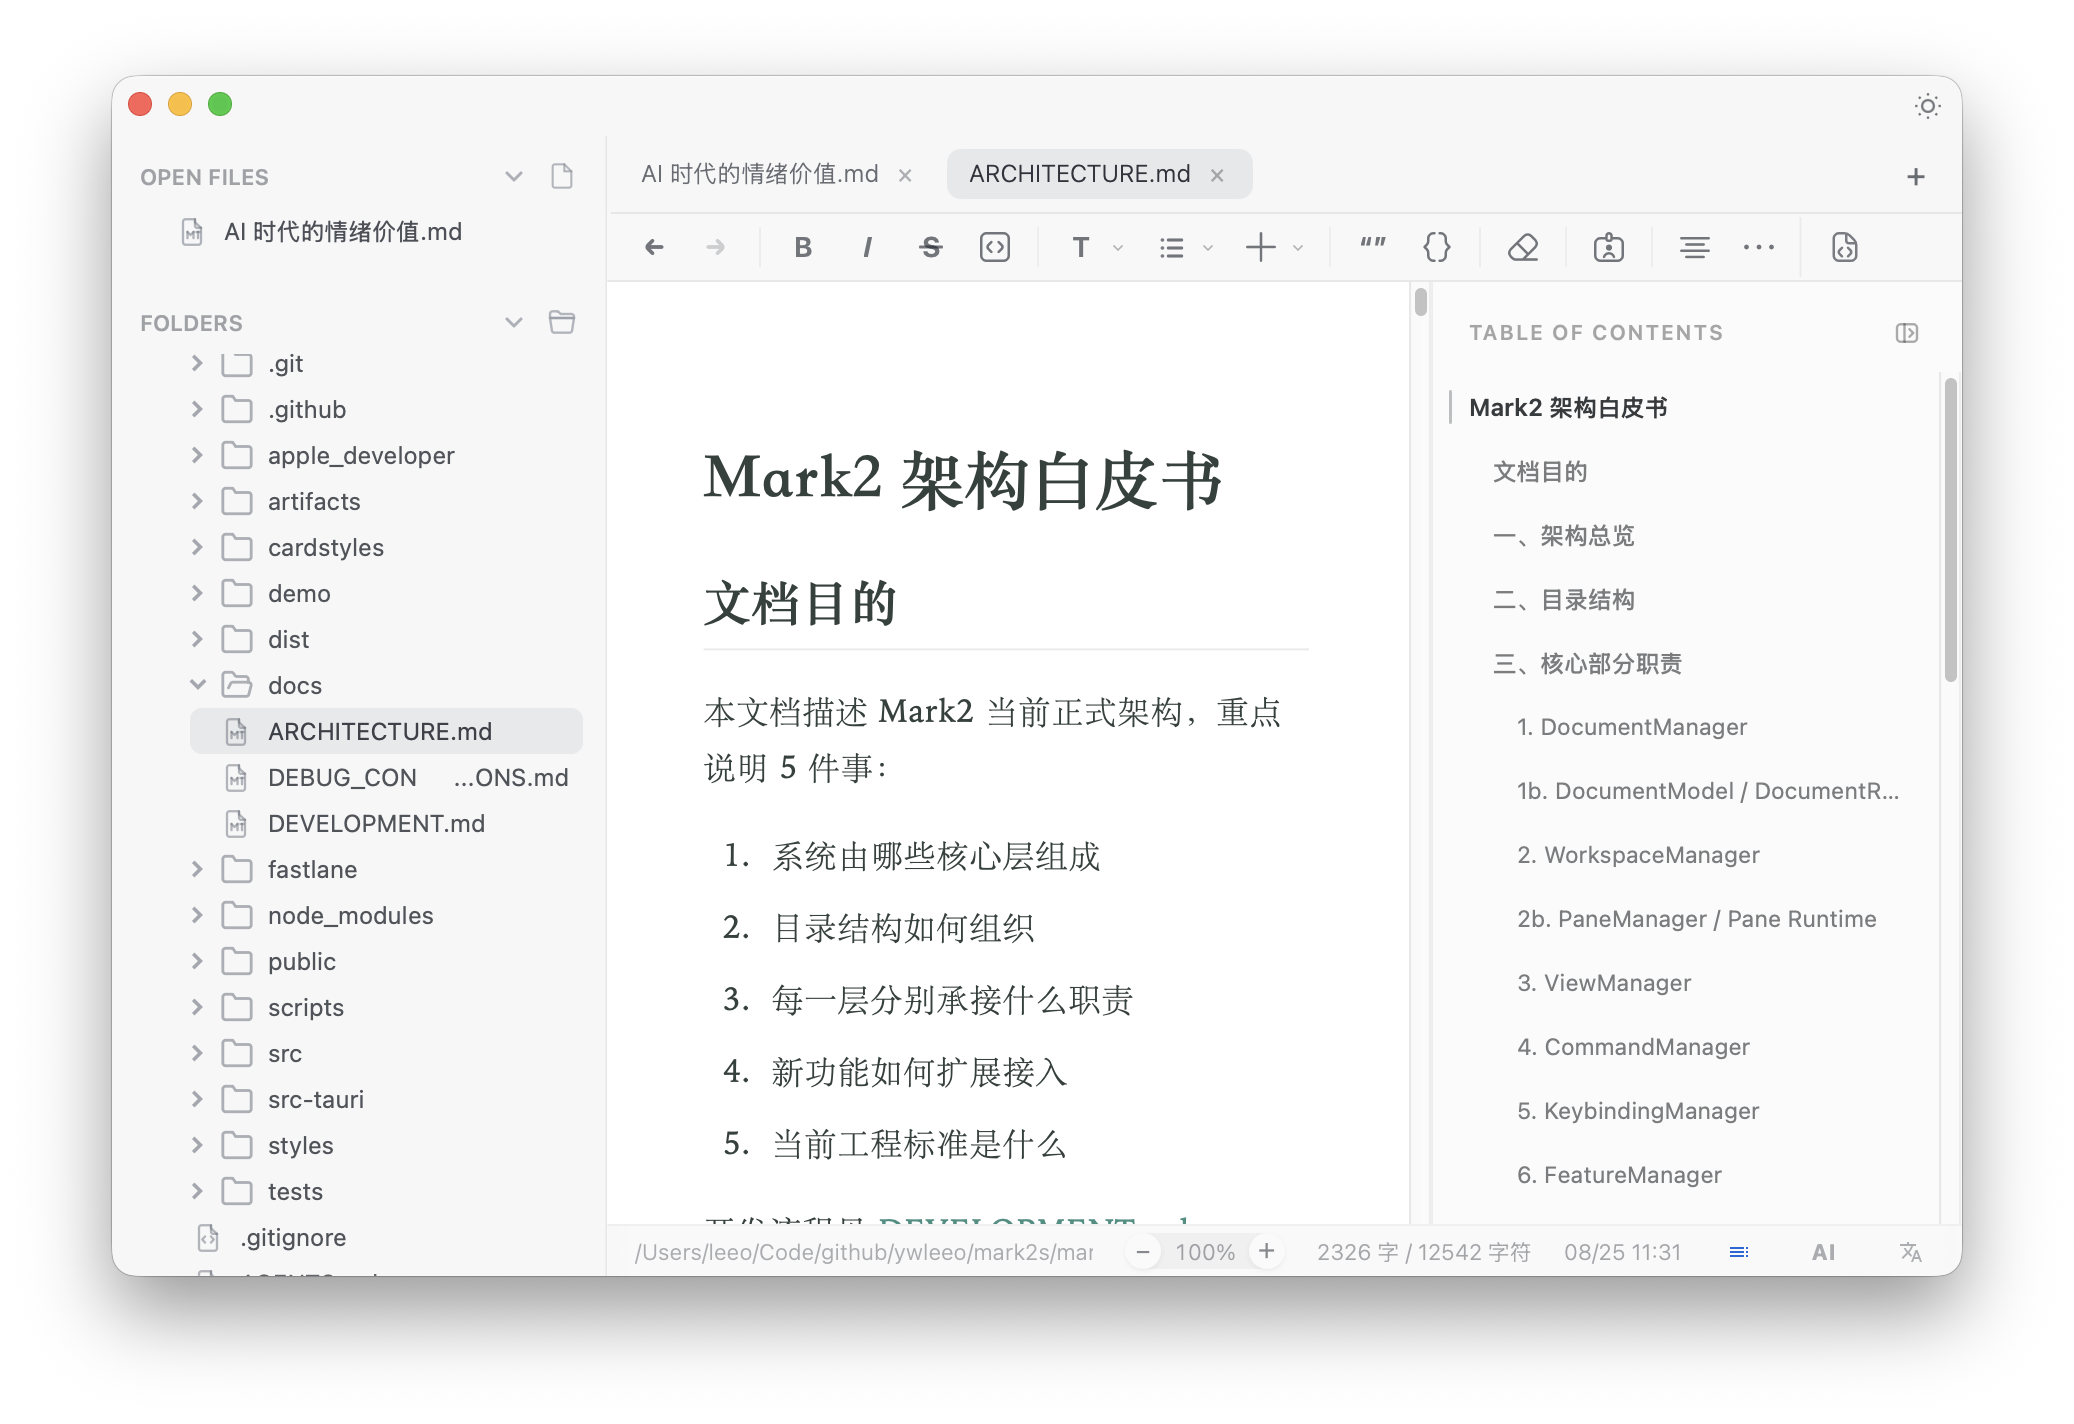The width and height of the screenshot is (2074, 1424).
Task: Insert a code block with braces icon
Action: coord(1437,247)
